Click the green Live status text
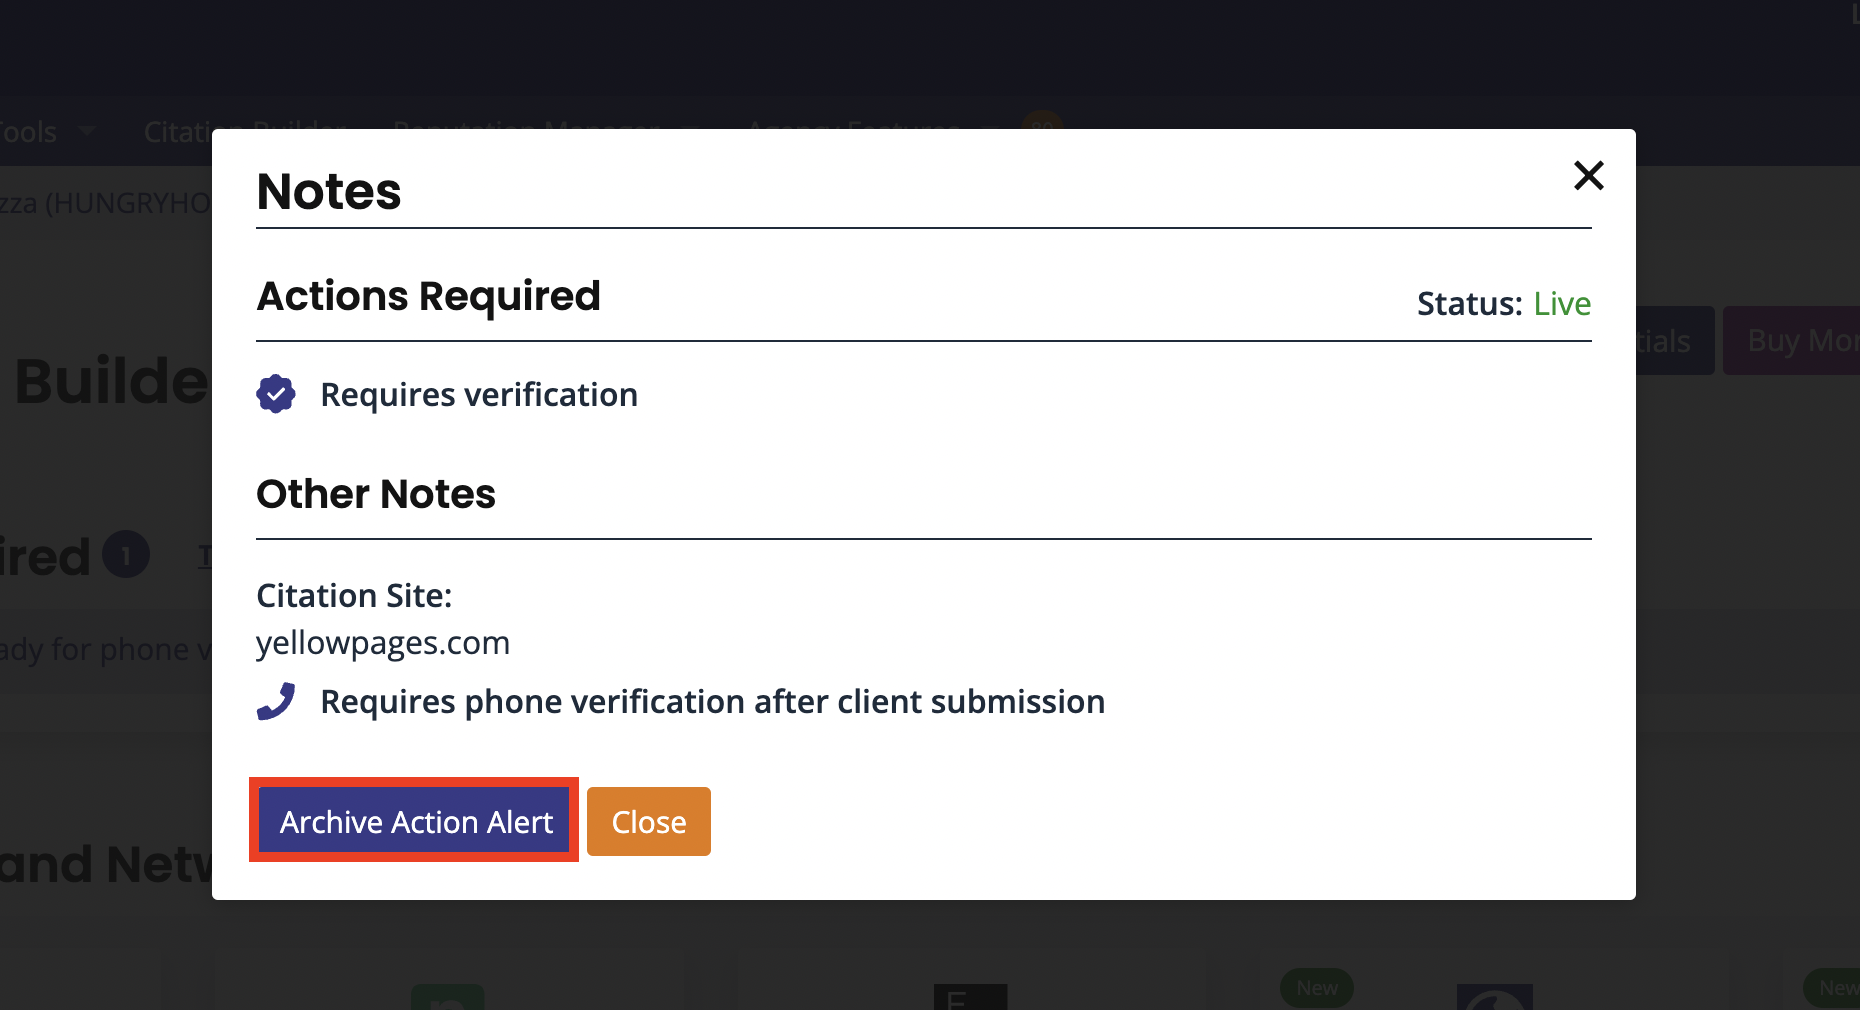The height and width of the screenshot is (1010, 1860). click(x=1562, y=303)
